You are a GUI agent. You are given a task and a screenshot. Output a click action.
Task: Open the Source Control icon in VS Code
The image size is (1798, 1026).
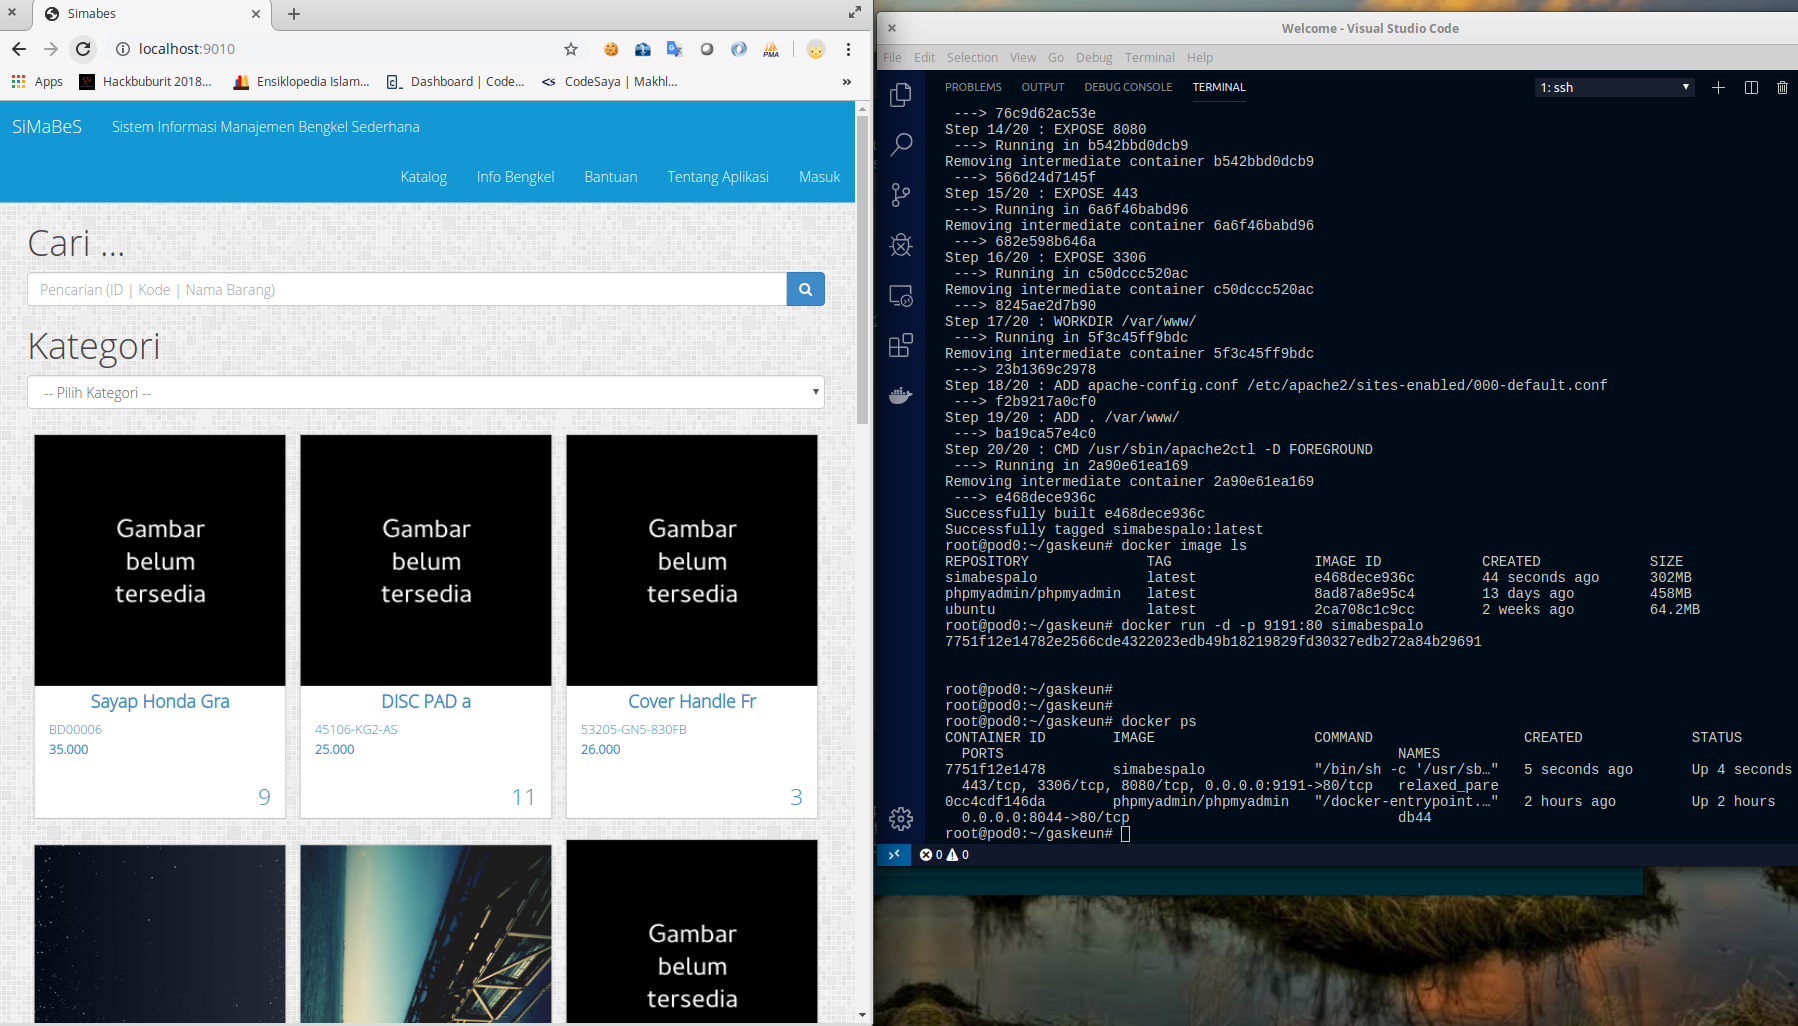[901, 195]
